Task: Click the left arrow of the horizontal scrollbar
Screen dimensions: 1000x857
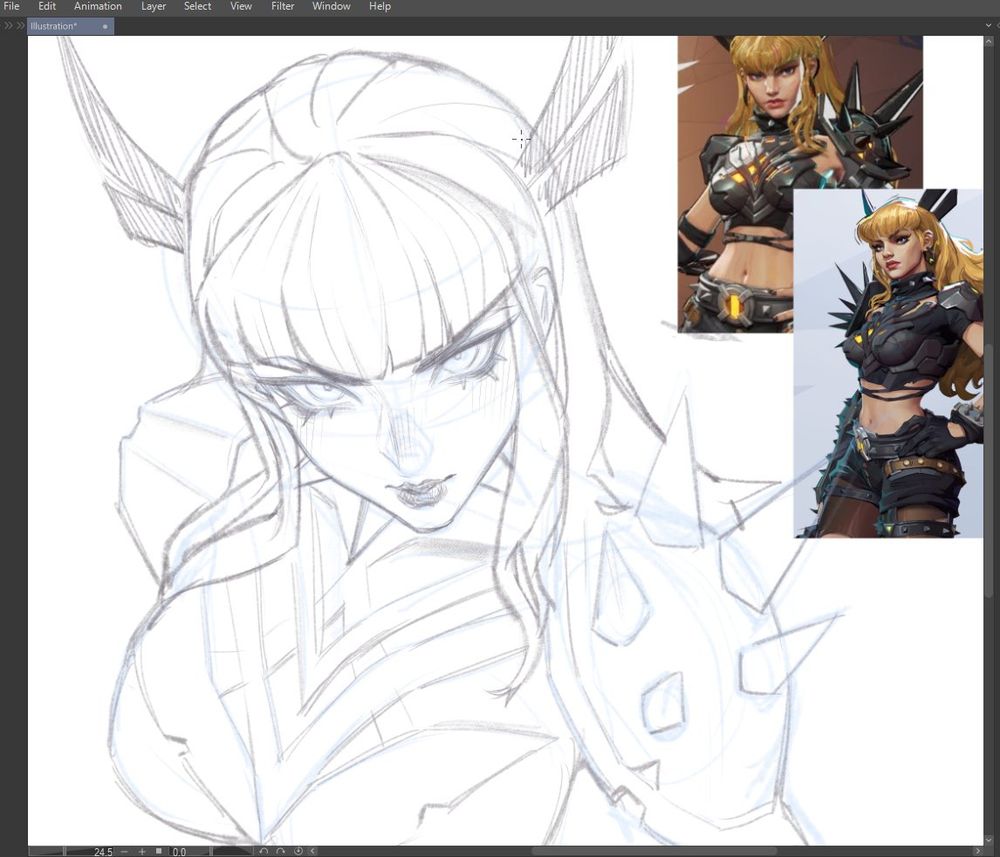Action: point(313,851)
